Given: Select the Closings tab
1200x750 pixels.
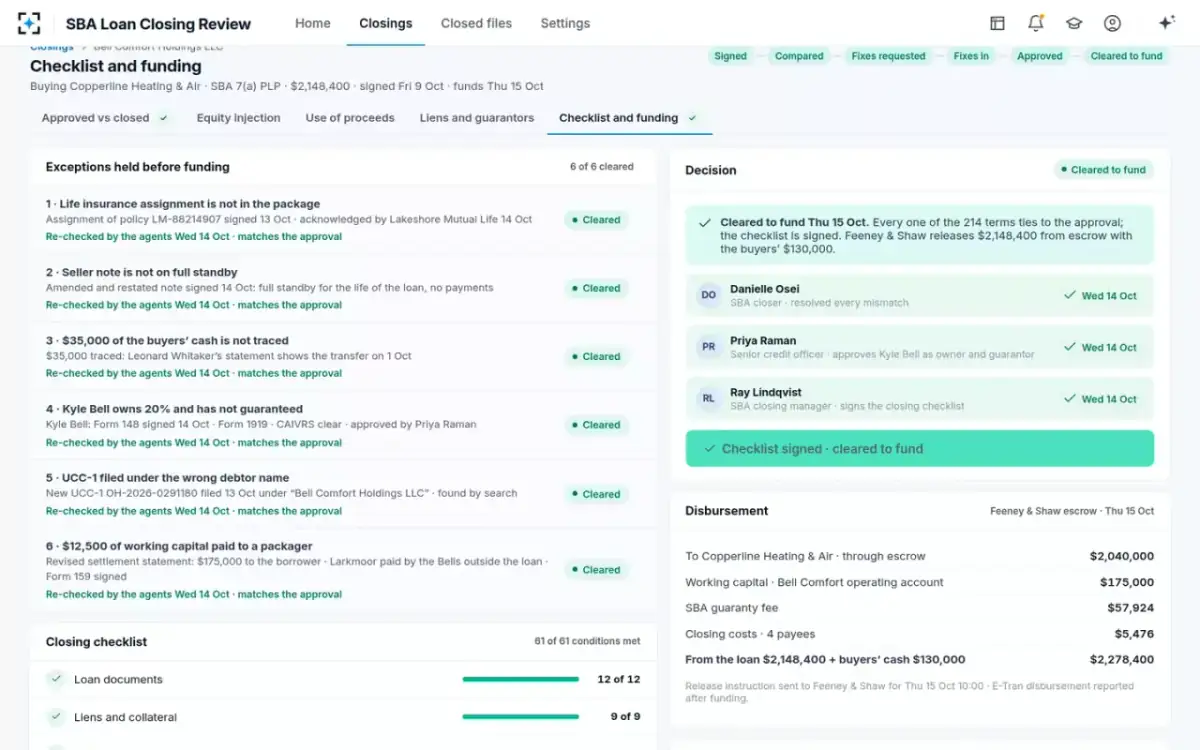Looking at the screenshot, I should coord(386,23).
